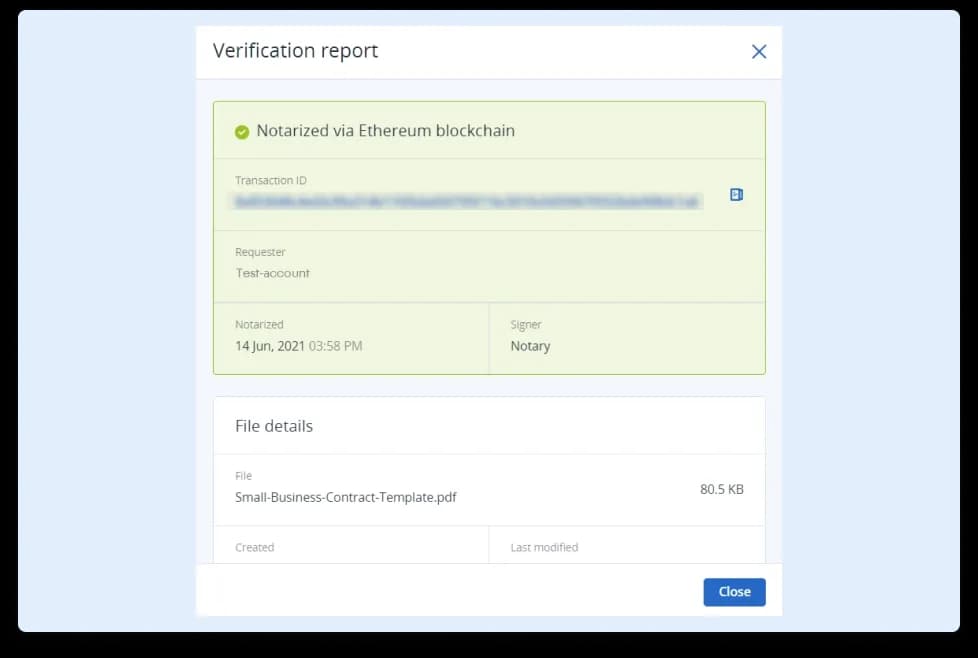Screen dimensions: 978x658
Task: Click the Verification report title
Action: 294,51
